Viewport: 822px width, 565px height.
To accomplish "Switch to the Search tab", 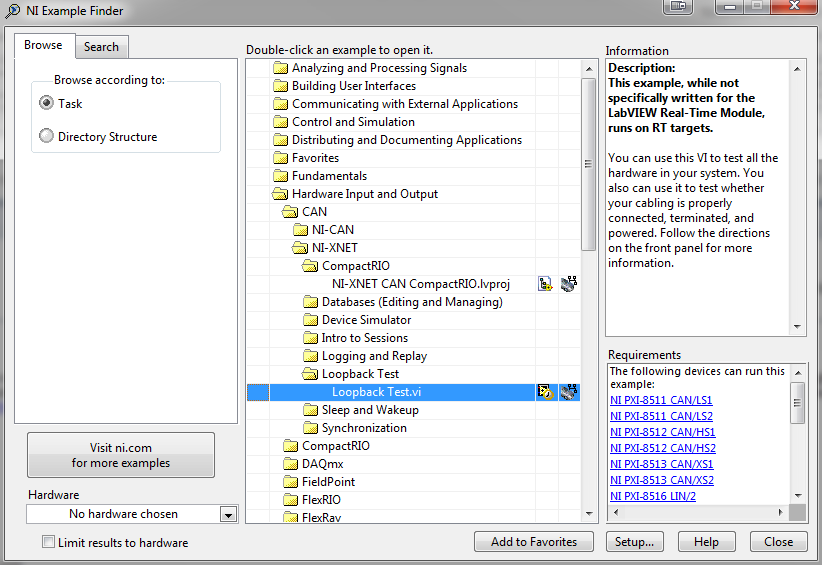I will click(x=101, y=47).
